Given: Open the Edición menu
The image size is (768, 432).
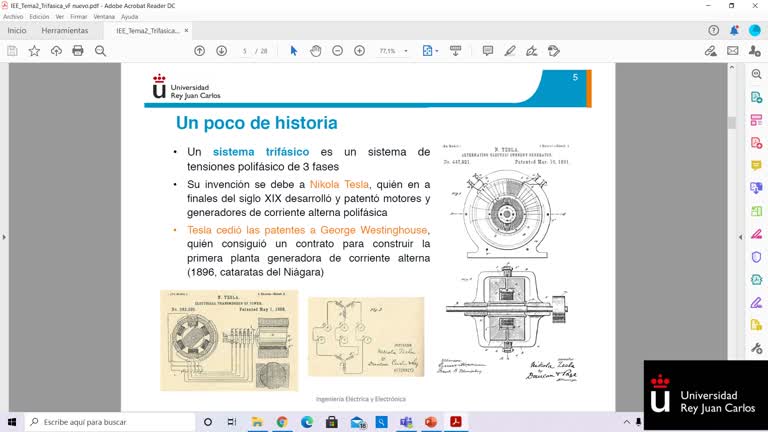Looking at the screenshot, I should tap(39, 17).
